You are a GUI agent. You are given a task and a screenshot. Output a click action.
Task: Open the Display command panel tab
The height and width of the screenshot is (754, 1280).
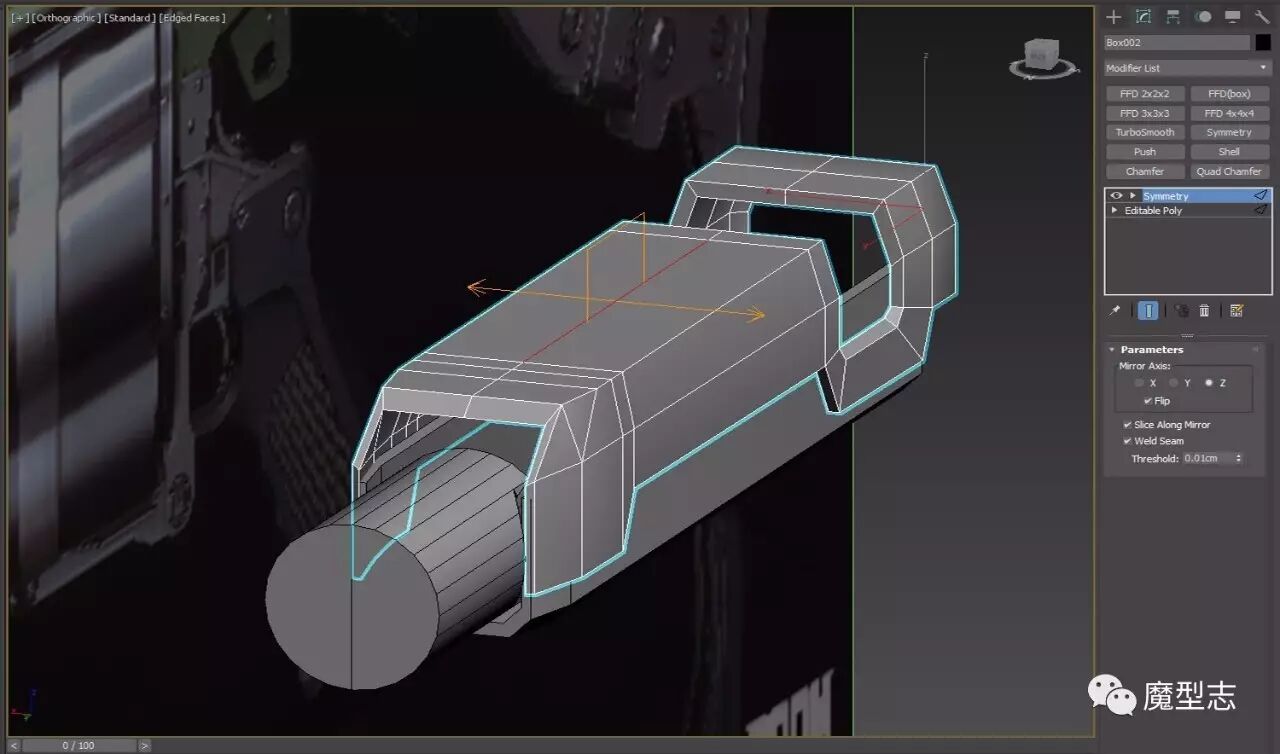tap(1233, 17)
